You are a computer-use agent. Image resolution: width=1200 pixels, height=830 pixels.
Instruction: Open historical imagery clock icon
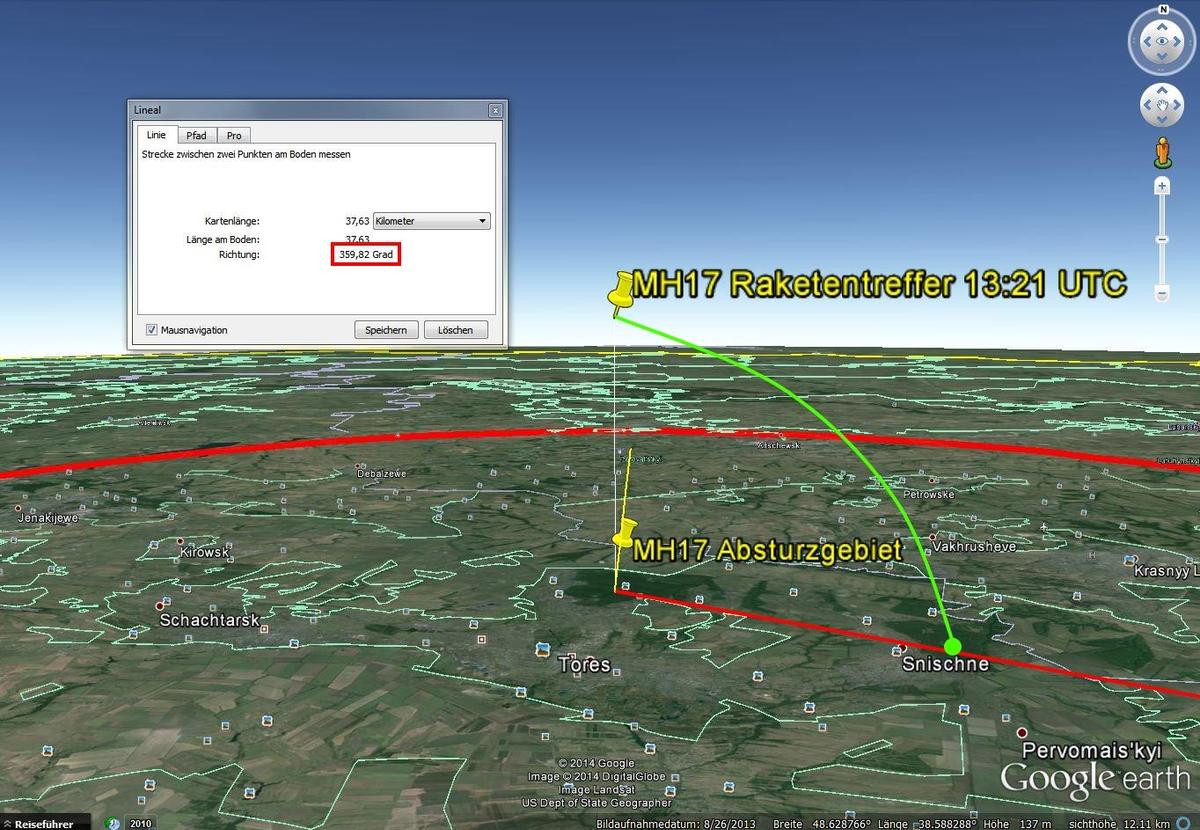pyautogui.click(x=115, y=823)
